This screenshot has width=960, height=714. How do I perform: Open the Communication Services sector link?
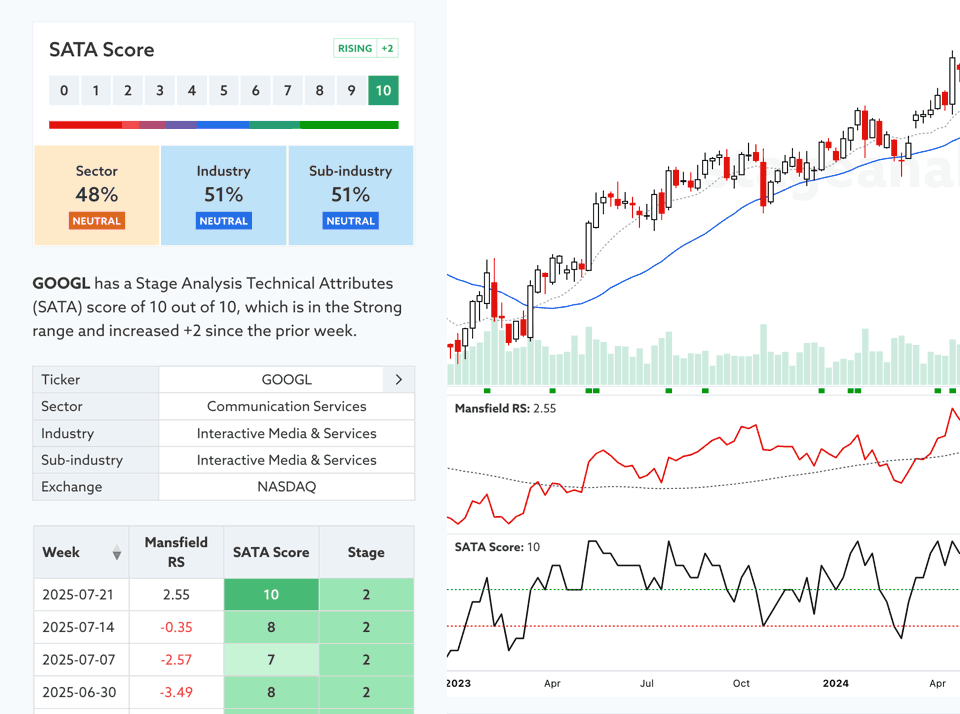point(286,407)
